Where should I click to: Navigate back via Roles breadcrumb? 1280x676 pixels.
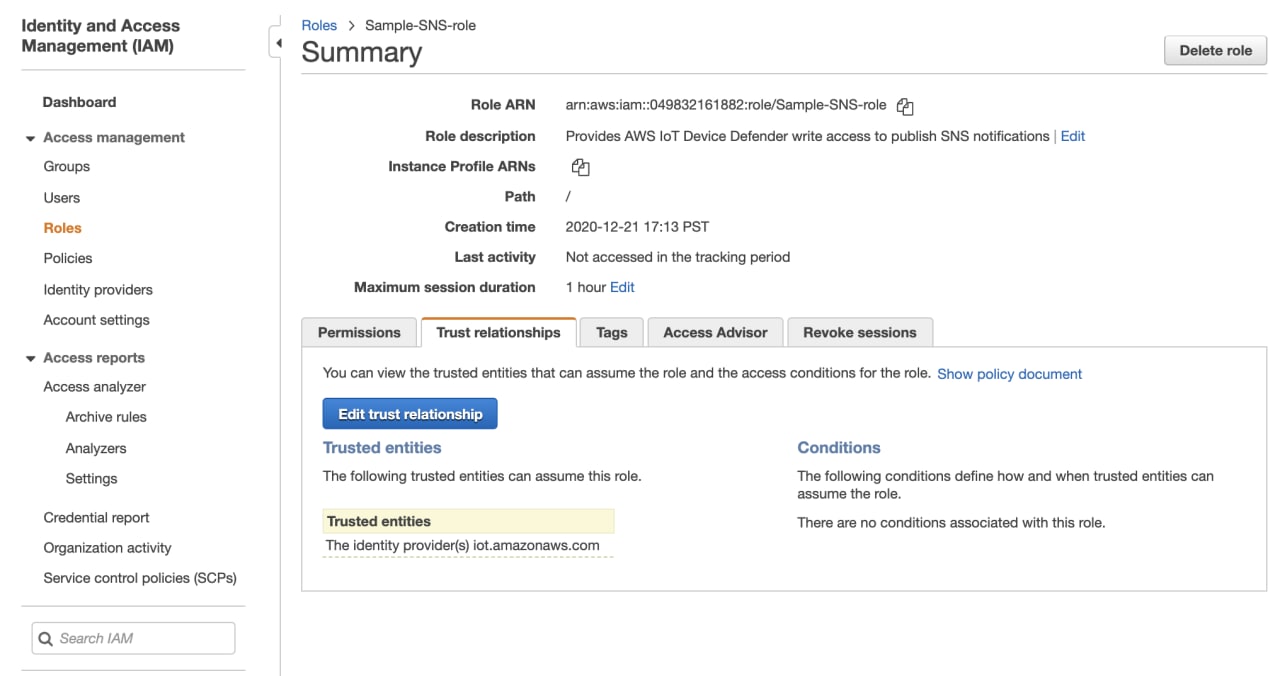point(319,25)
